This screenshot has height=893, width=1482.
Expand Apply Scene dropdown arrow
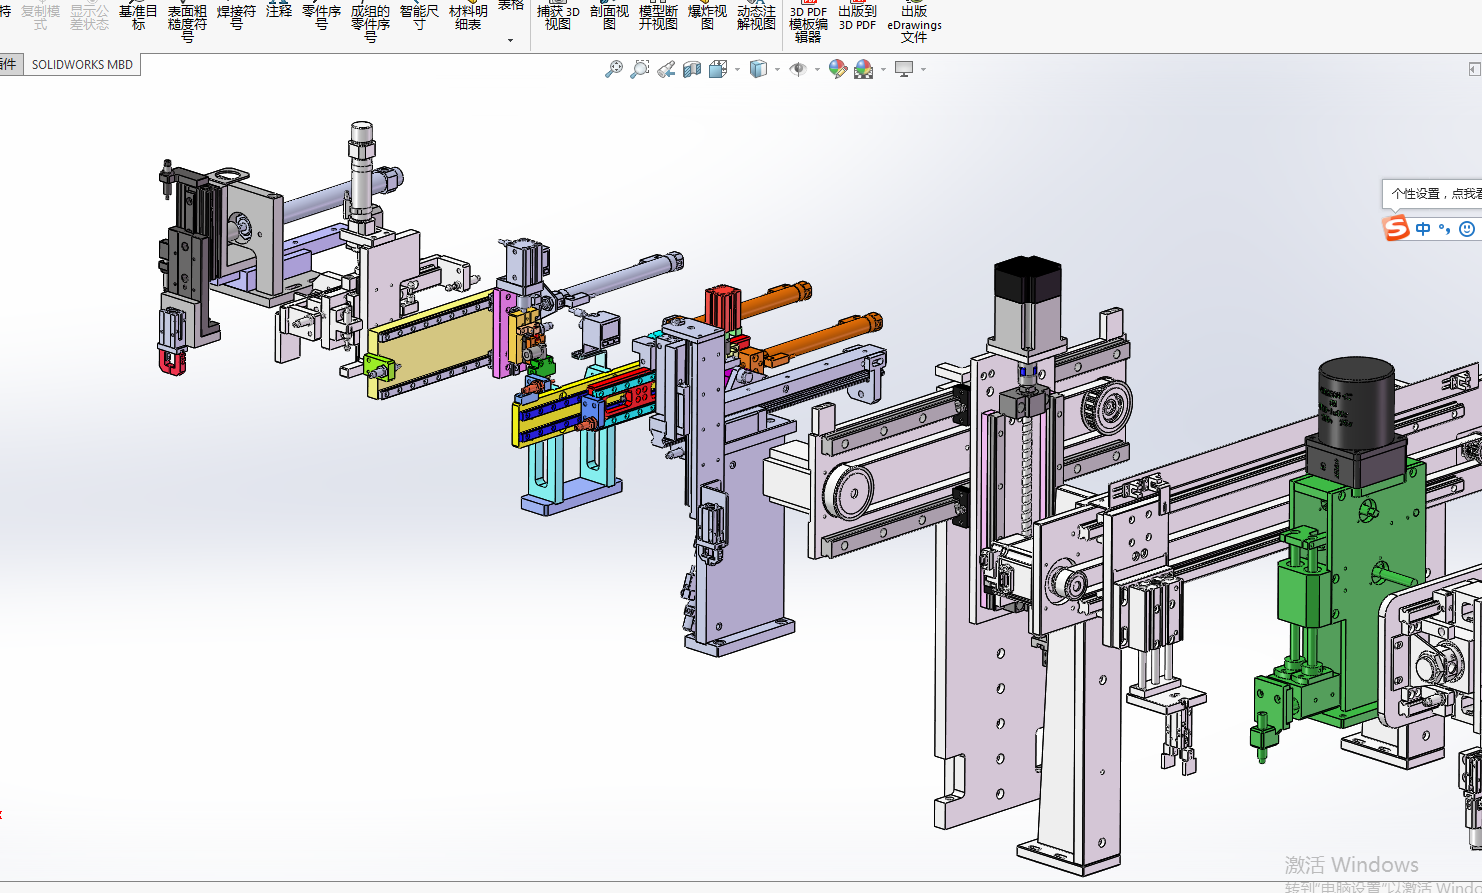coord(883,70)
